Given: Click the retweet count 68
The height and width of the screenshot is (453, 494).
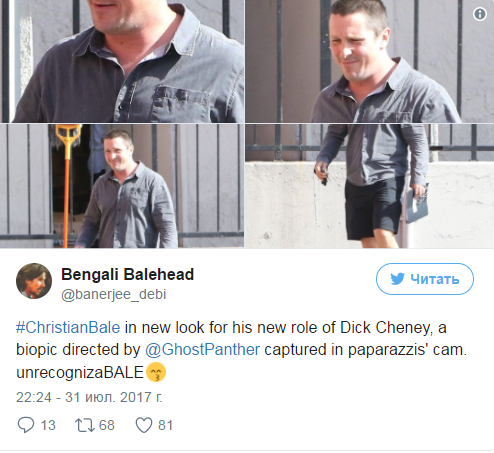Looking at the screenshot, I should (107, 425).
